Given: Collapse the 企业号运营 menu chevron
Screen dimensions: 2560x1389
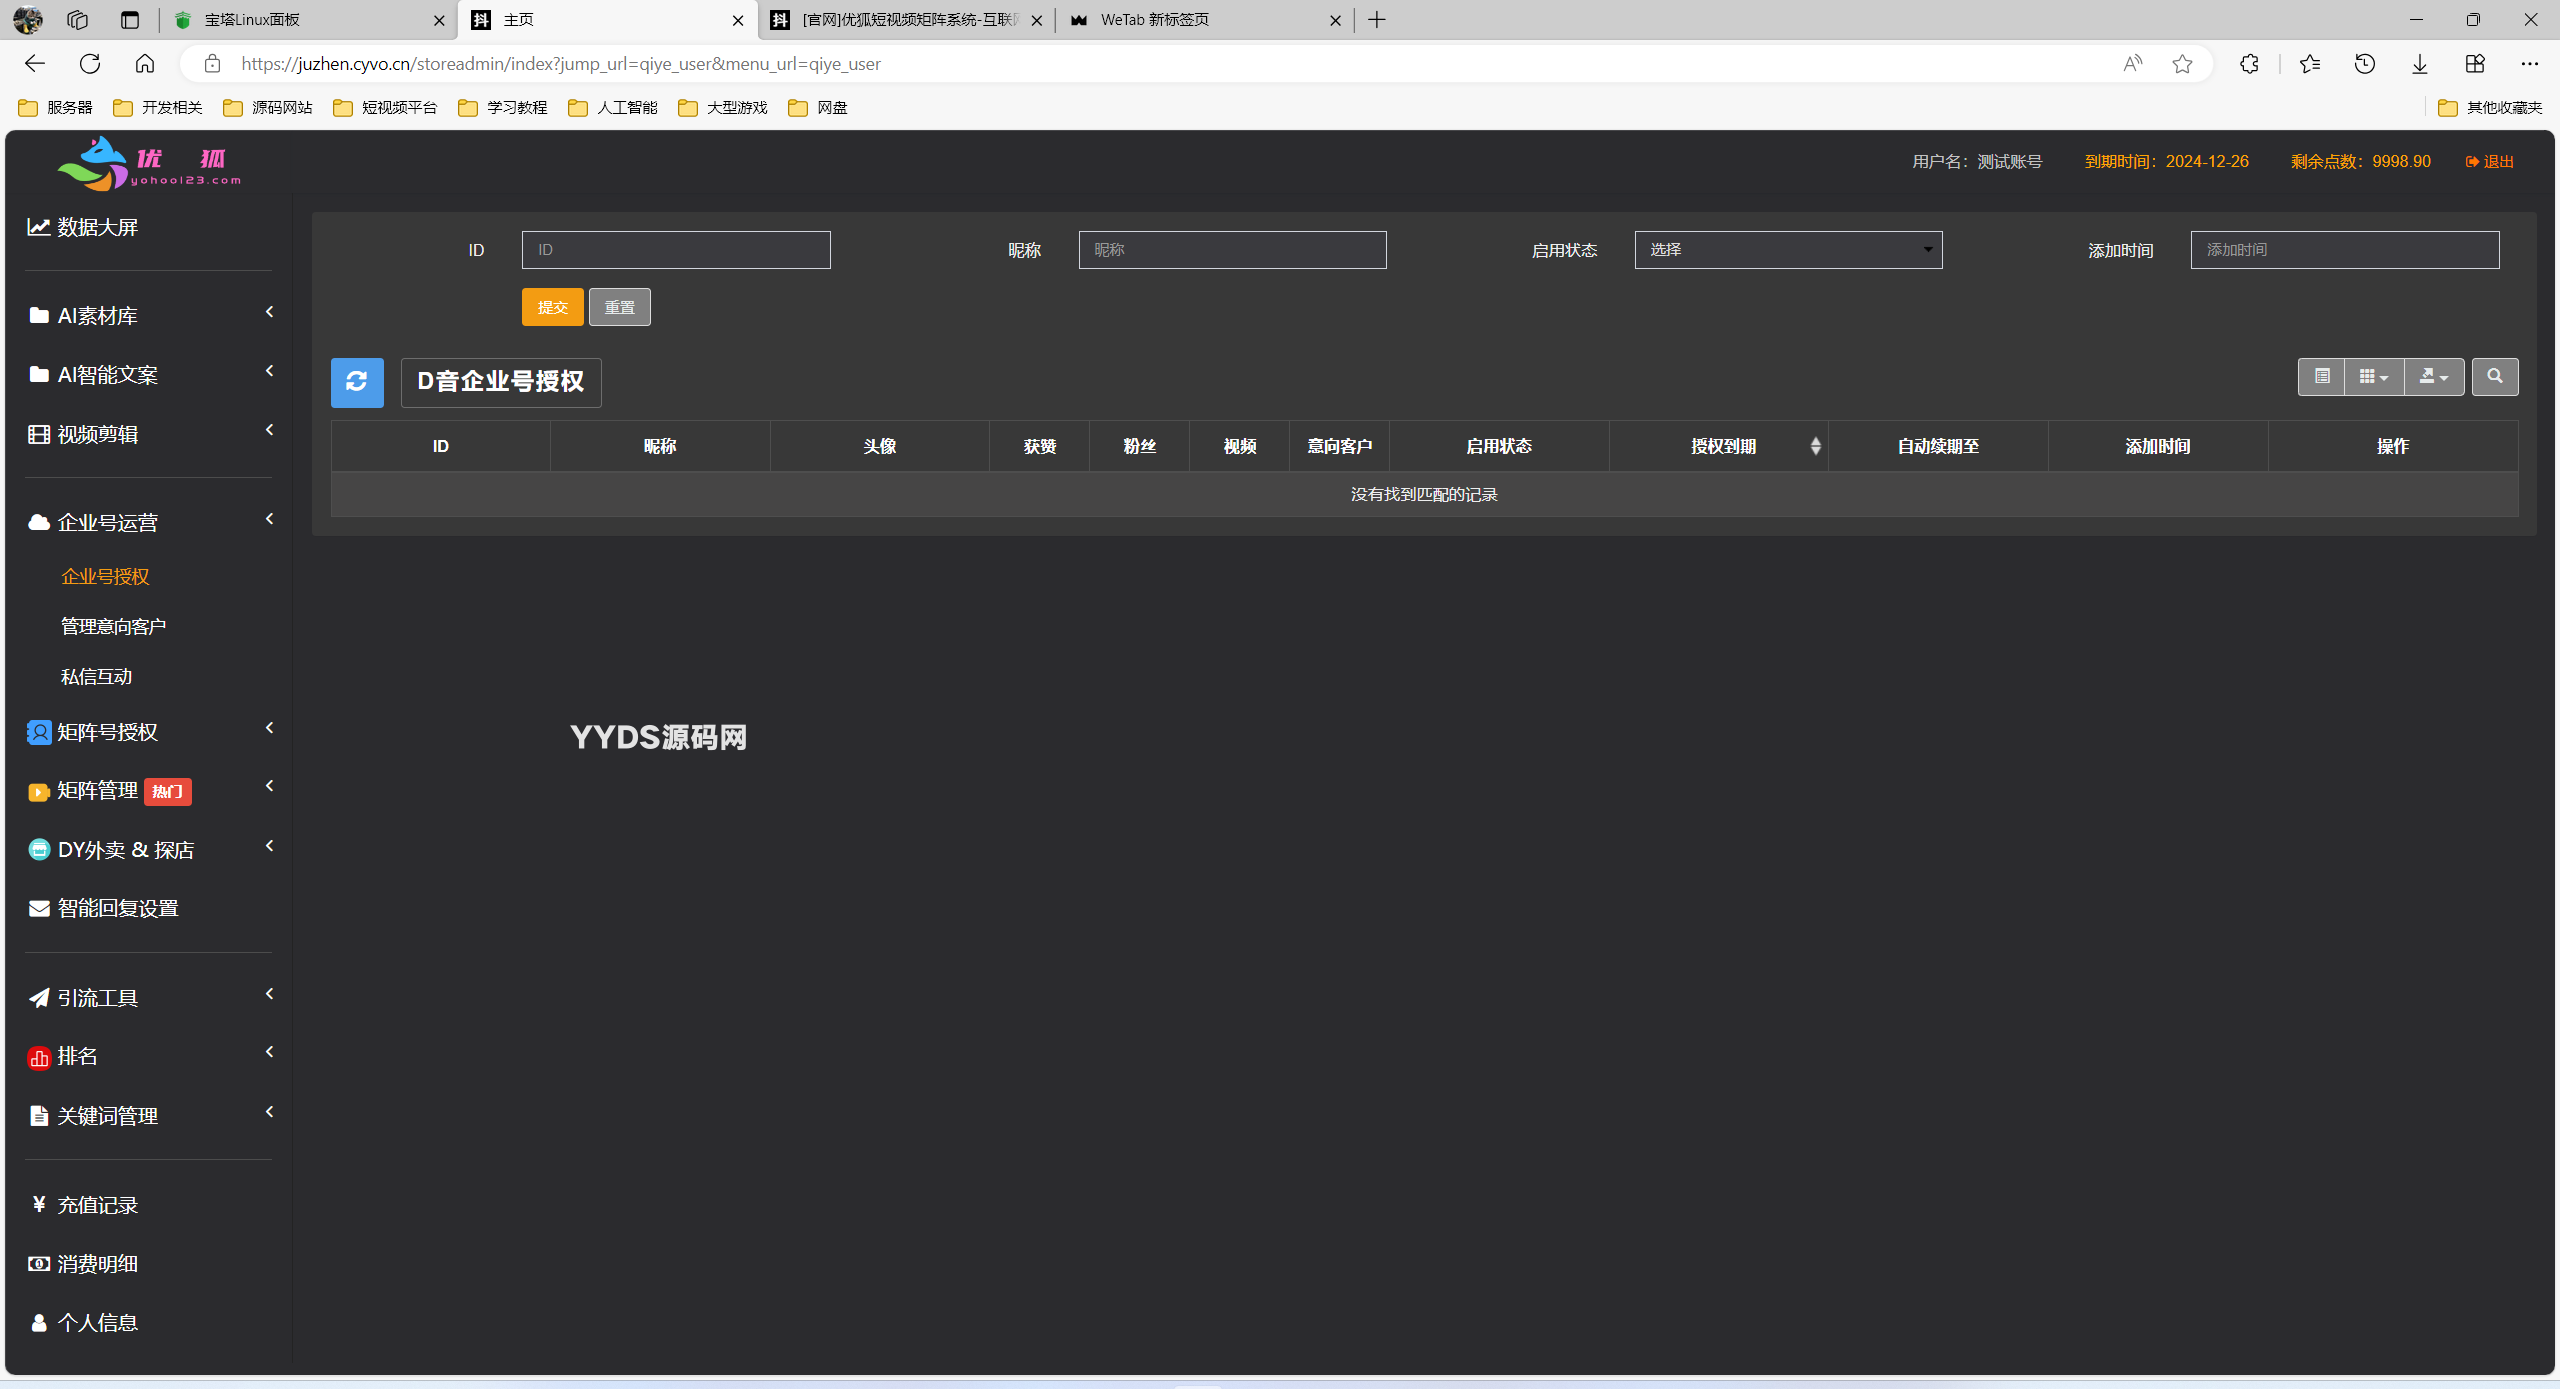Looking at the screenshot, I should click(269, 519).
